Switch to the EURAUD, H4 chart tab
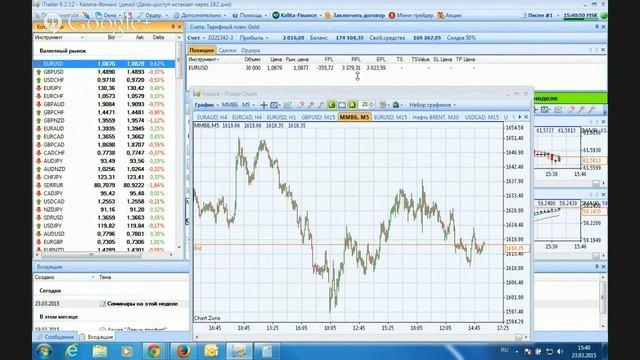640x360 pixels. click(x=212, y=117)
